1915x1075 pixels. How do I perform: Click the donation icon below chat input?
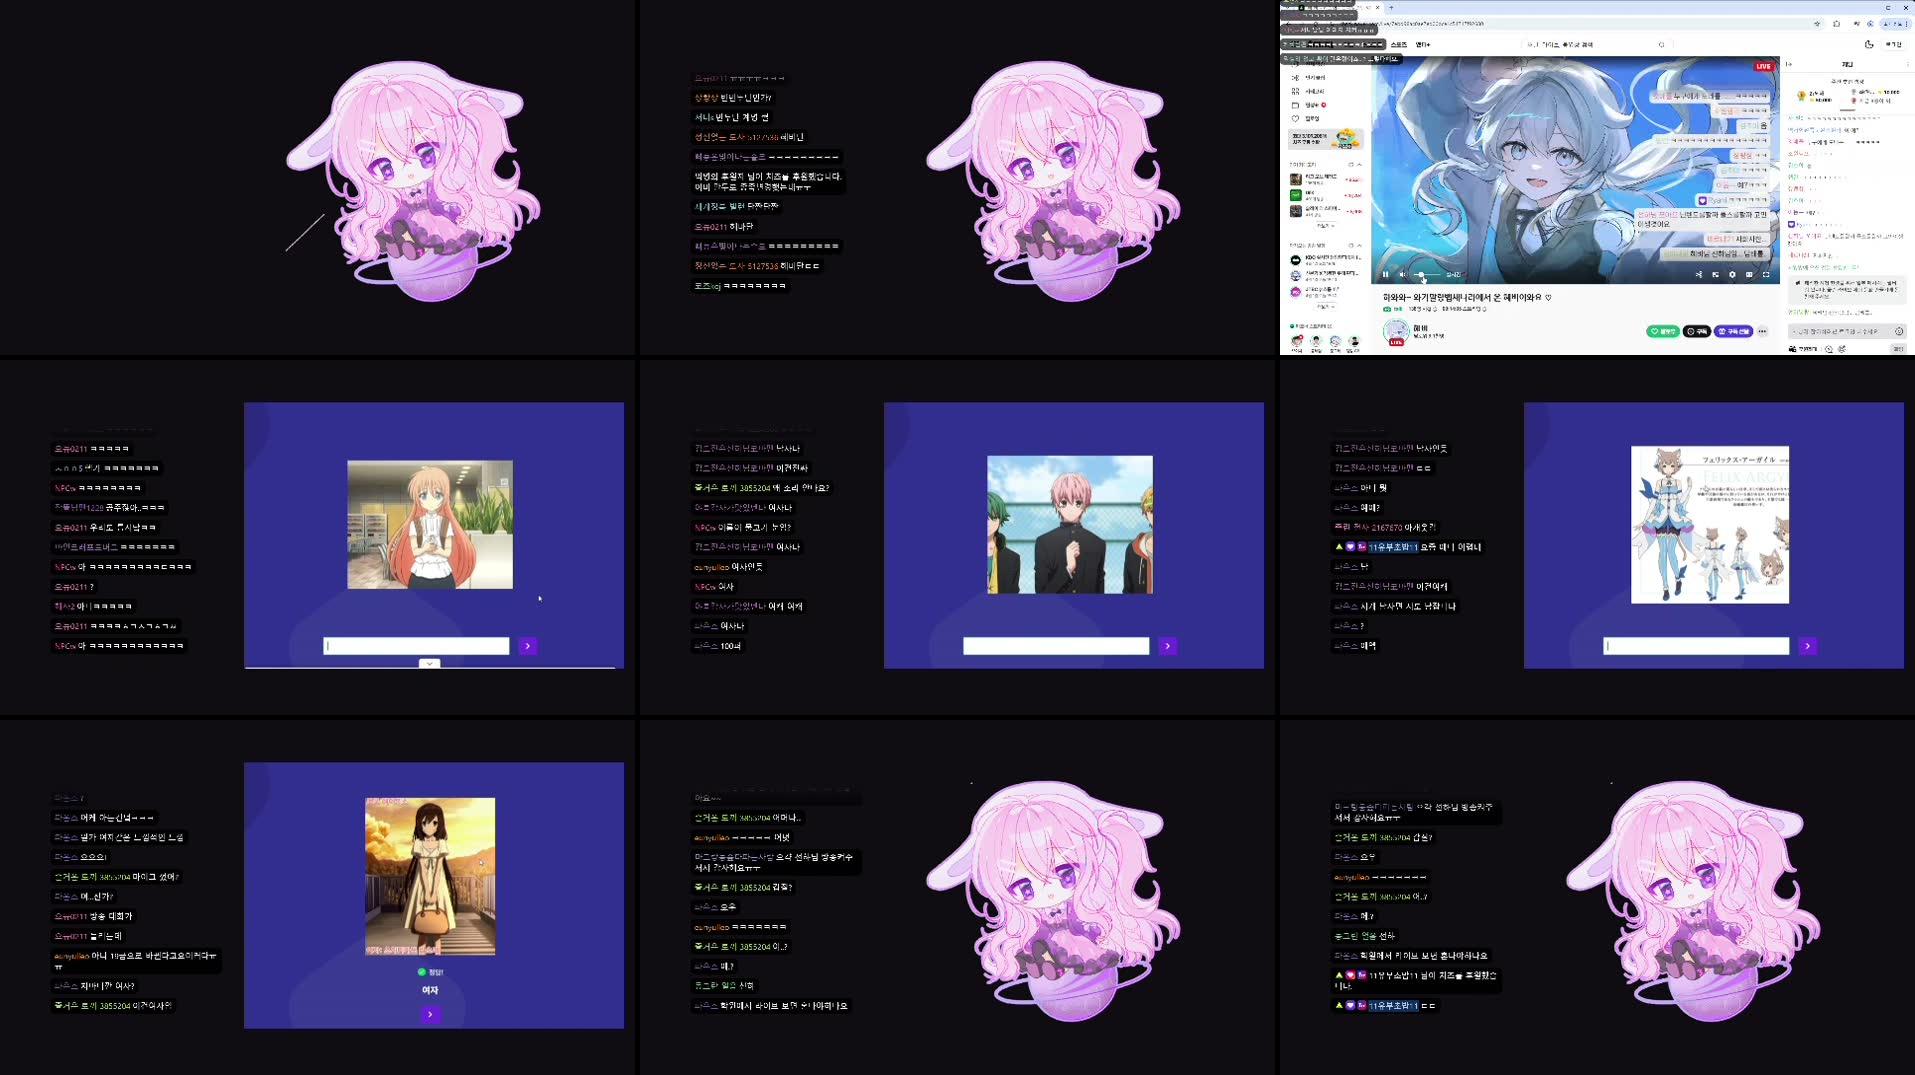click(1801, 349)
